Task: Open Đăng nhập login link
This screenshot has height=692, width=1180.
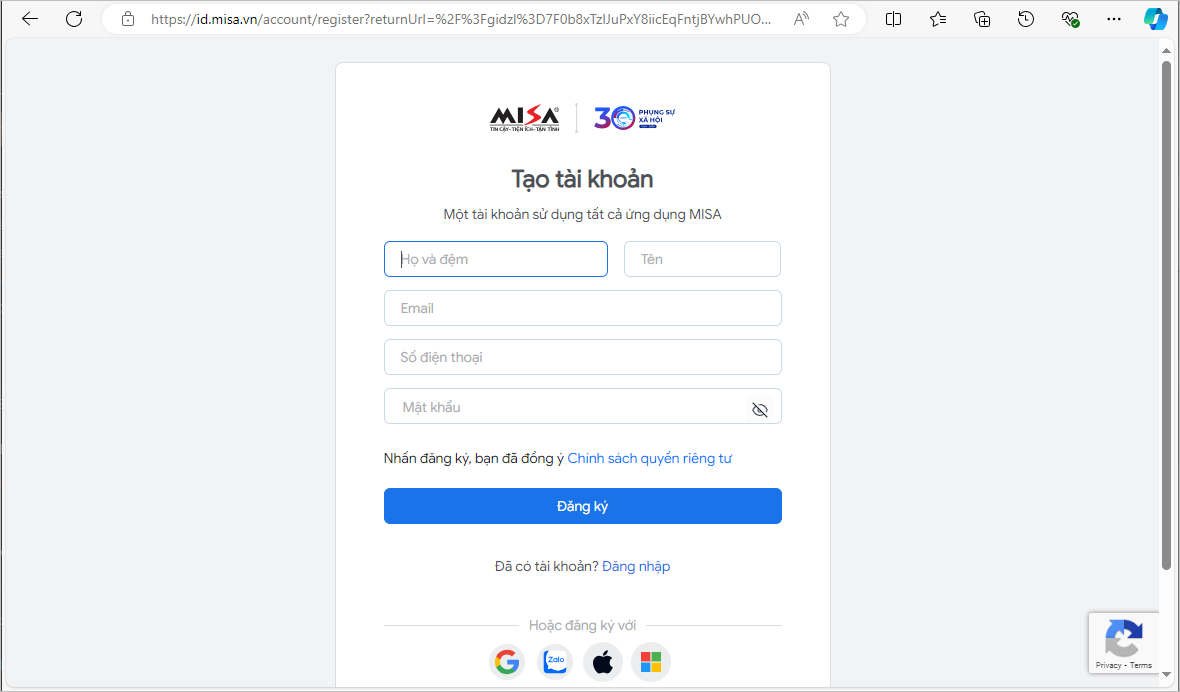Action: (636, 566)
